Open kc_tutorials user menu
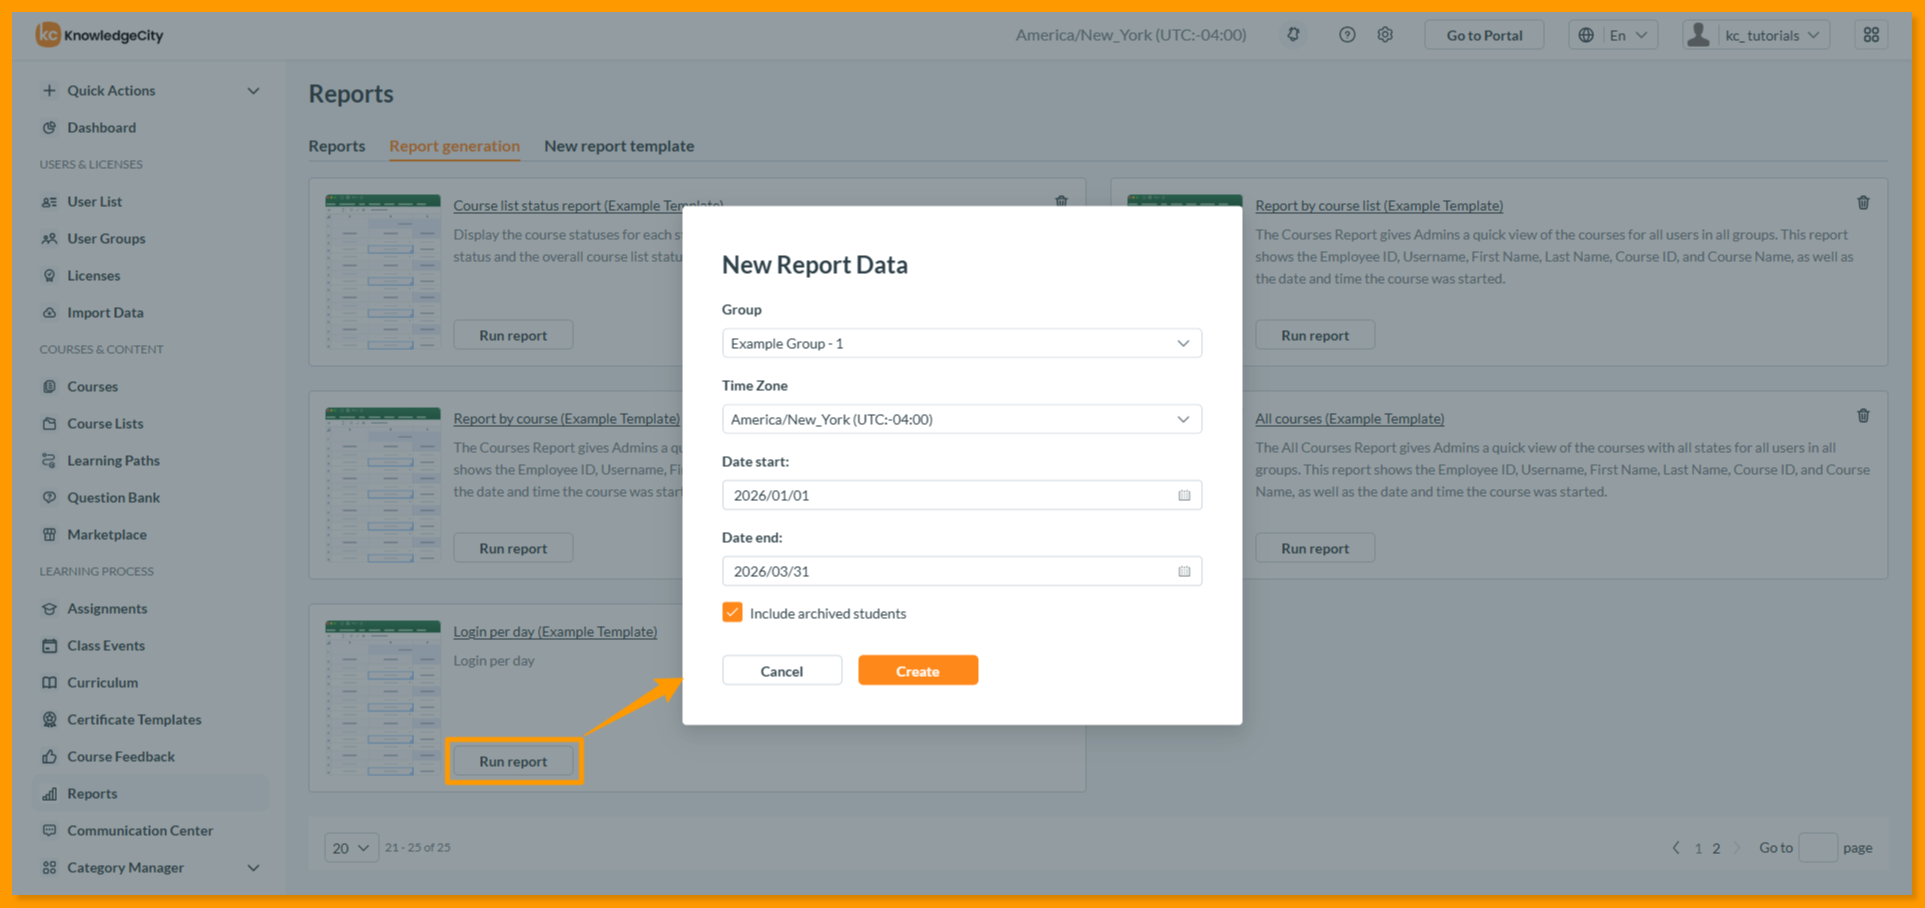 [x=1756, y=35]
